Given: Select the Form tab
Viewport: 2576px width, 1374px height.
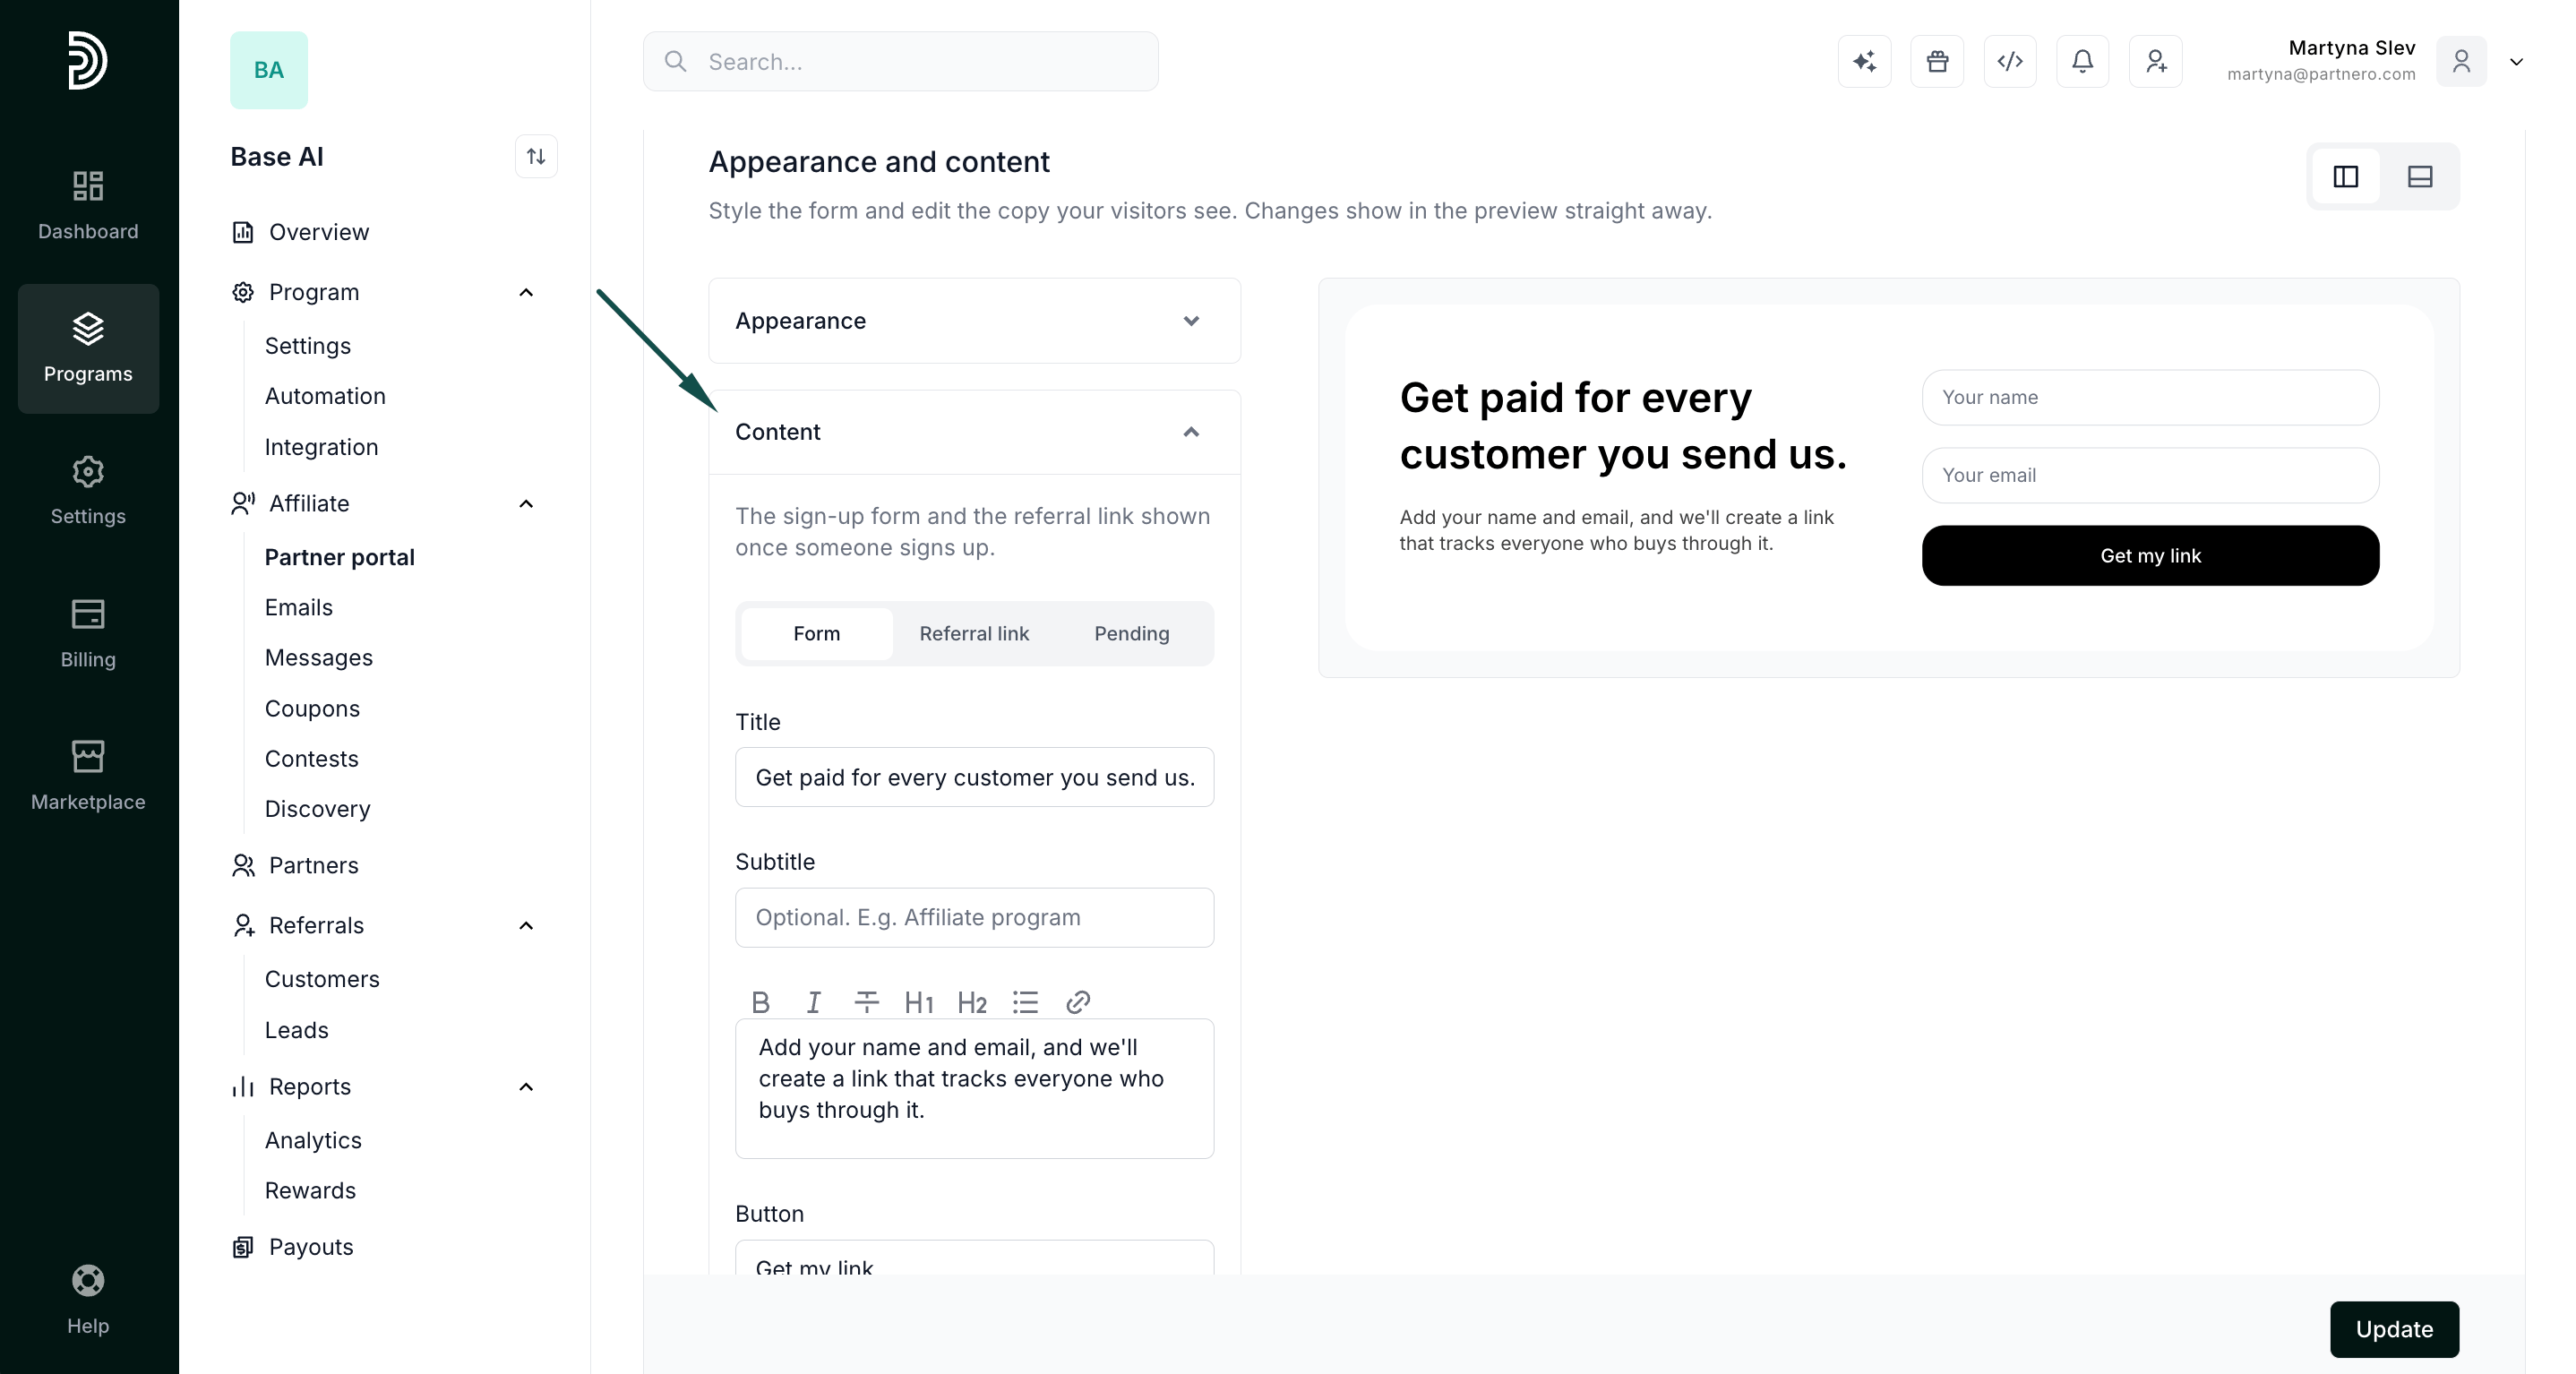Looking at the screenshot, I should click(x=817, y=633).
